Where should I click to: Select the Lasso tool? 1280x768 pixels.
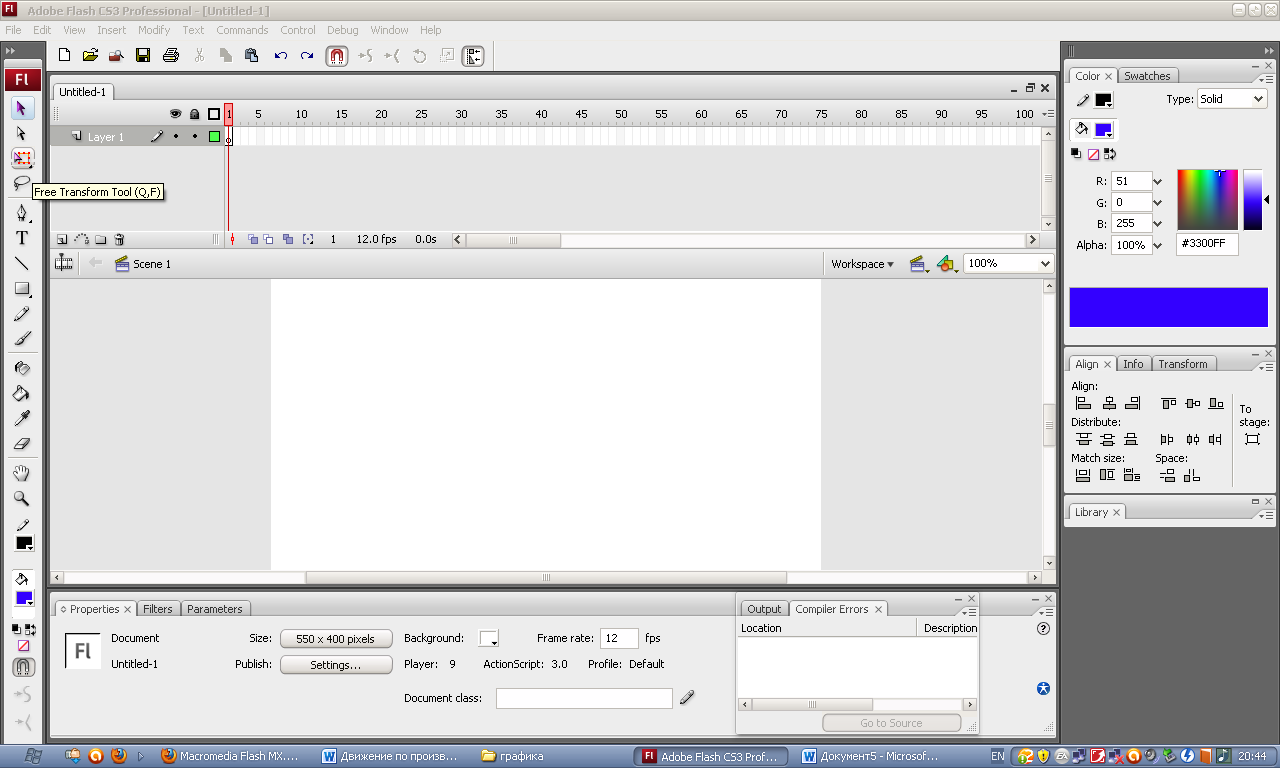click(x=22, y=183)
